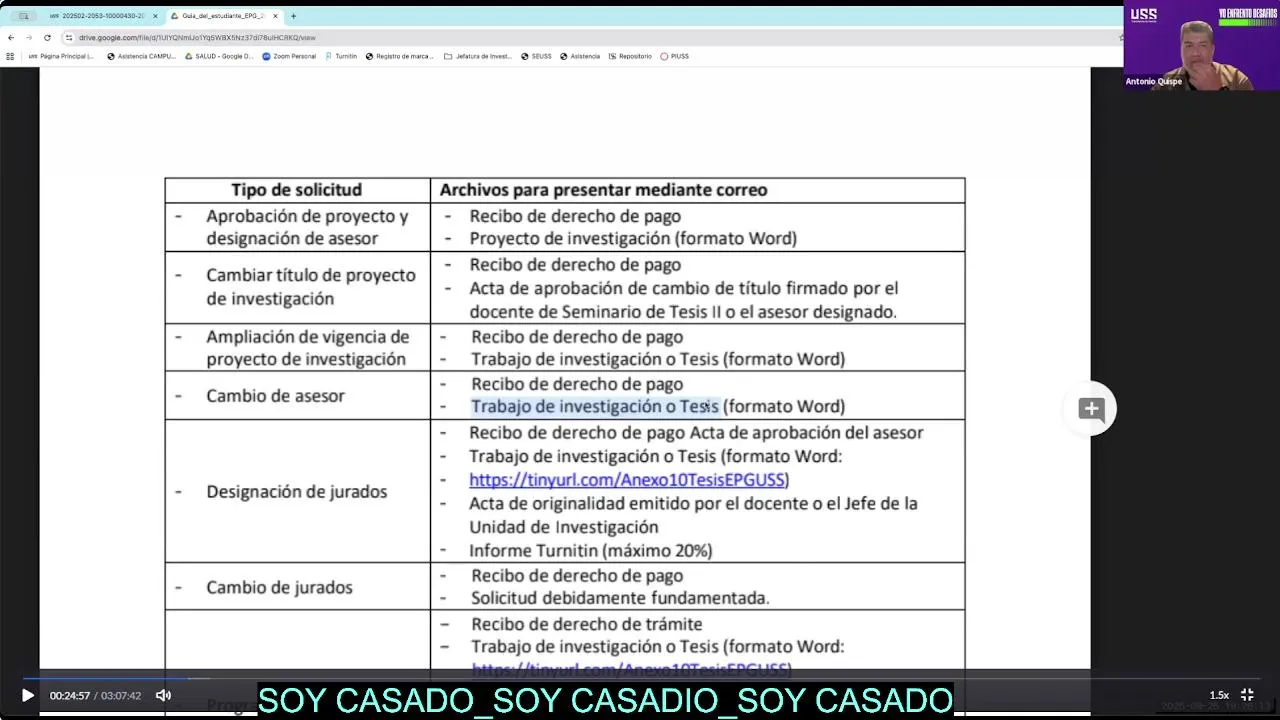
Task: Open the apps grid in bookmarks bar
Action: click(x=10, y=56)
